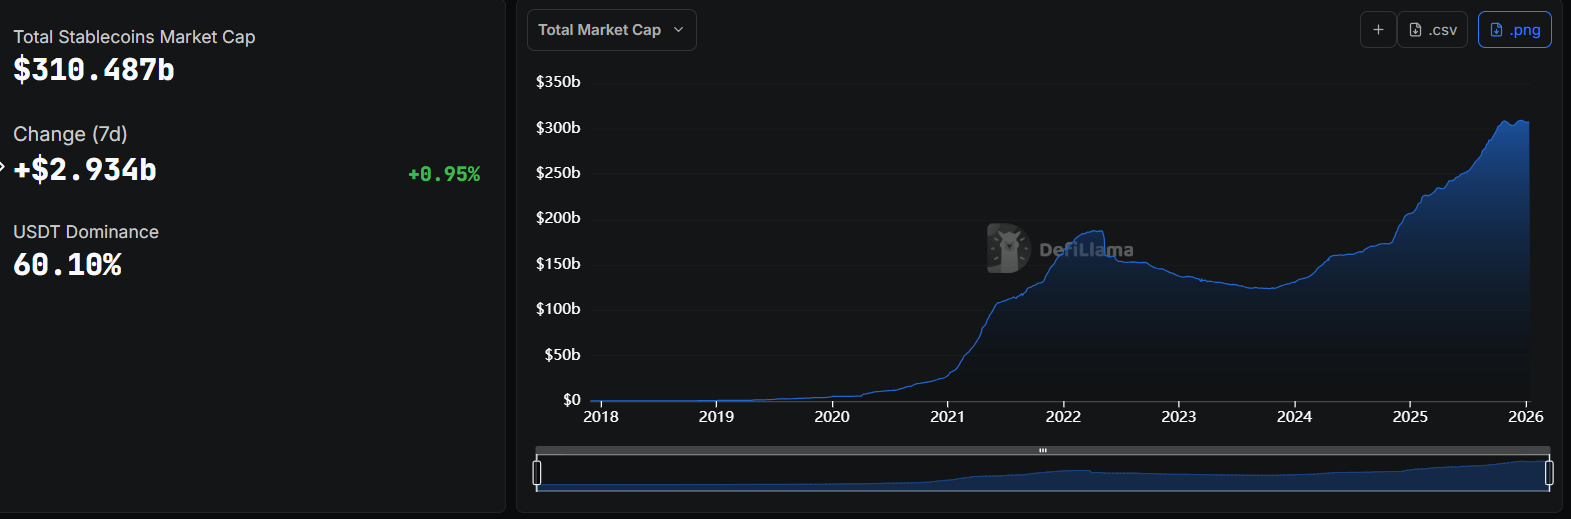The height and width of the screenshot is (519, 1571).
Task: Click the $310.487b market cap value
Action: 94,70
